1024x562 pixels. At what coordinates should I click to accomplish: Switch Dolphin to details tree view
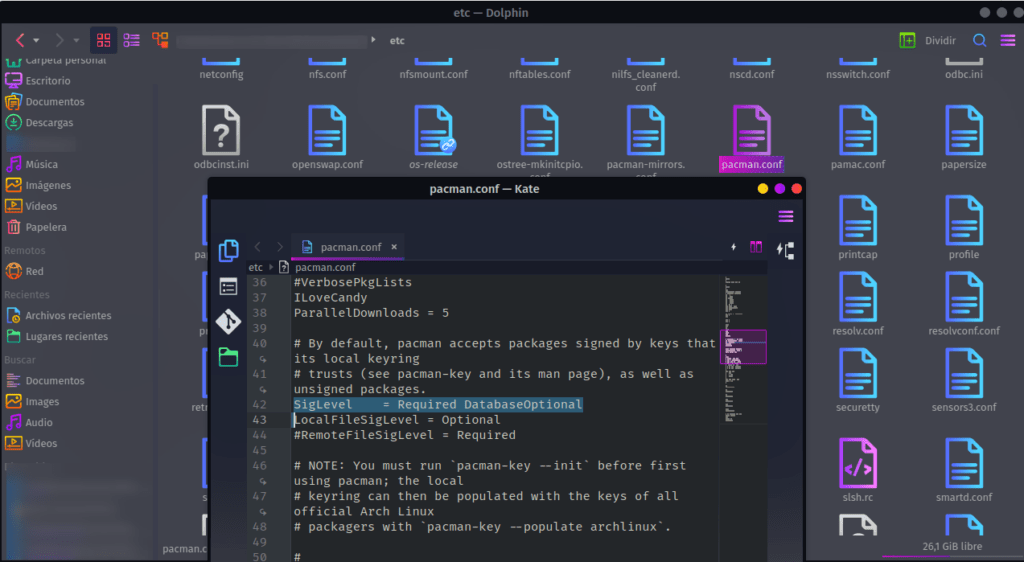pos(160,40)
